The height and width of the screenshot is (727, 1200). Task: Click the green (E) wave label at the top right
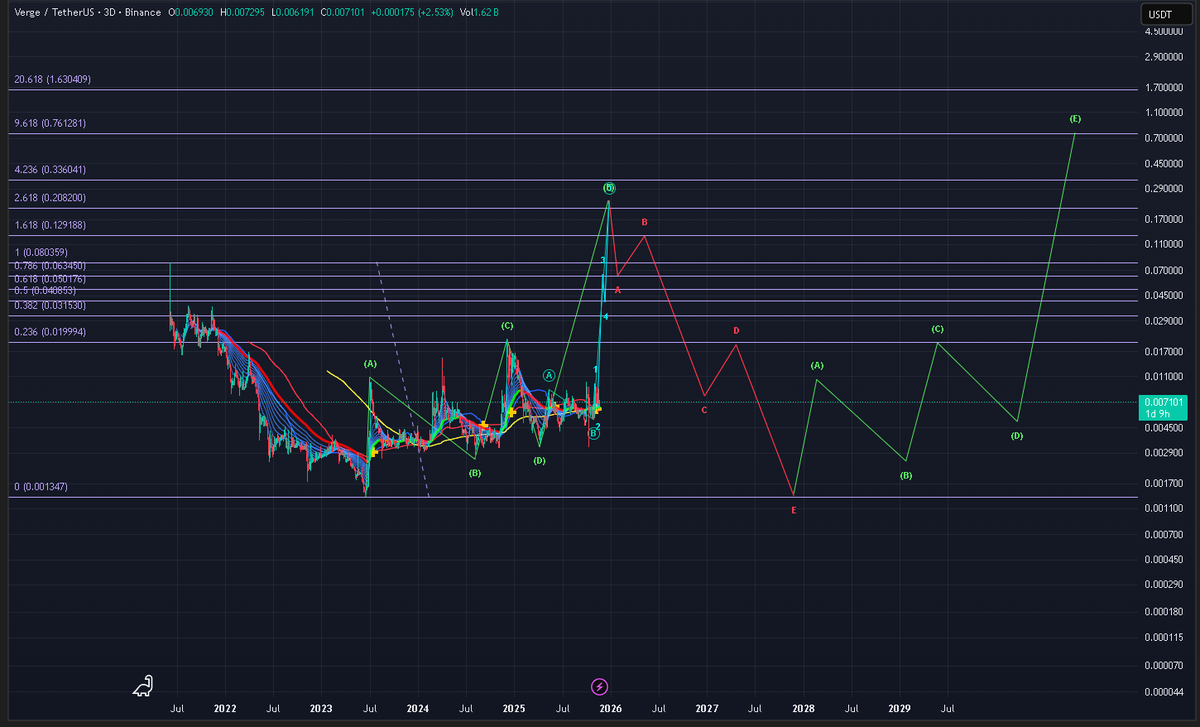pos(1075,119)
